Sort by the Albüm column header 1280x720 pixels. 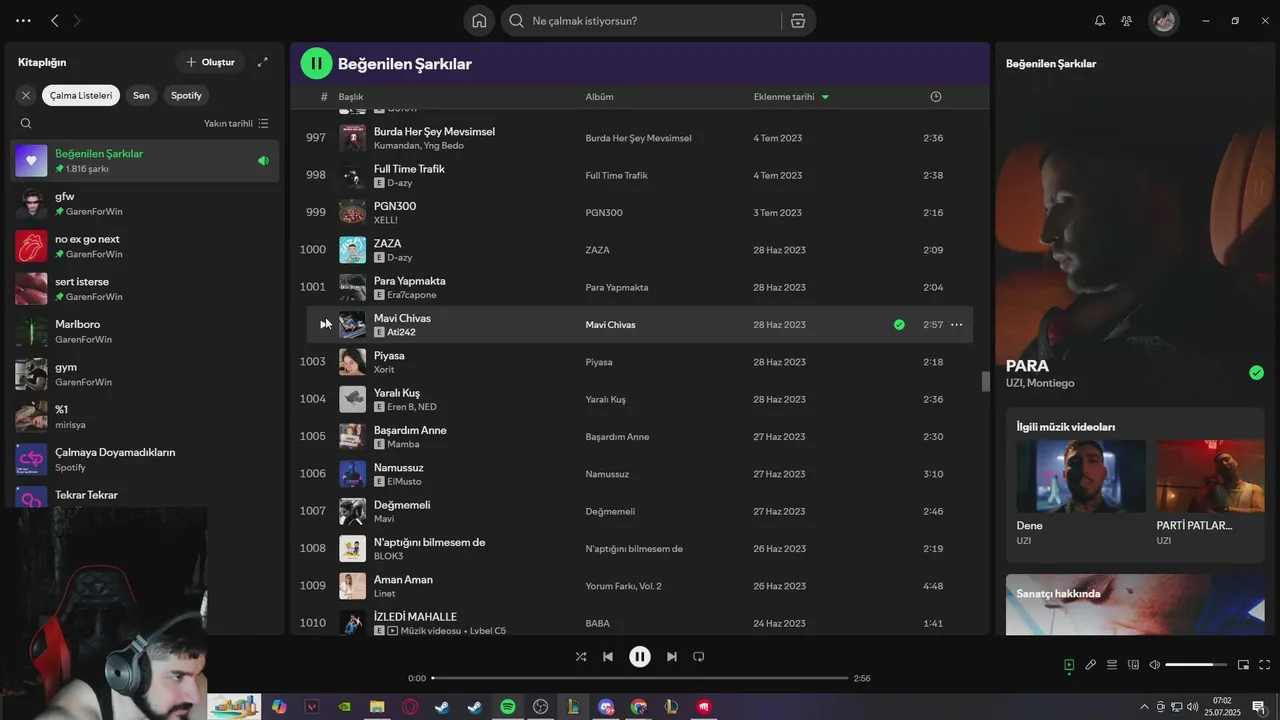[599, 97]
